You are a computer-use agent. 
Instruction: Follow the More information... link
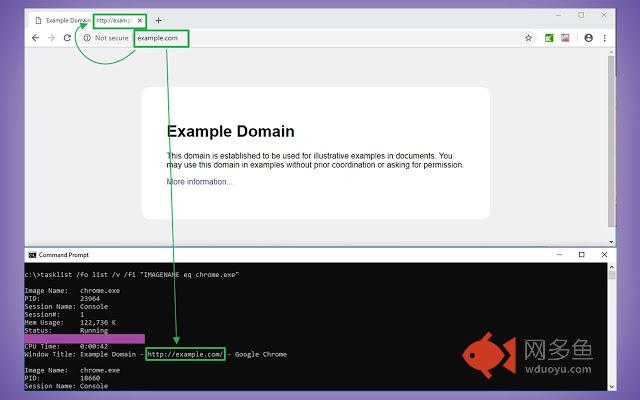(x=199, y=182)
